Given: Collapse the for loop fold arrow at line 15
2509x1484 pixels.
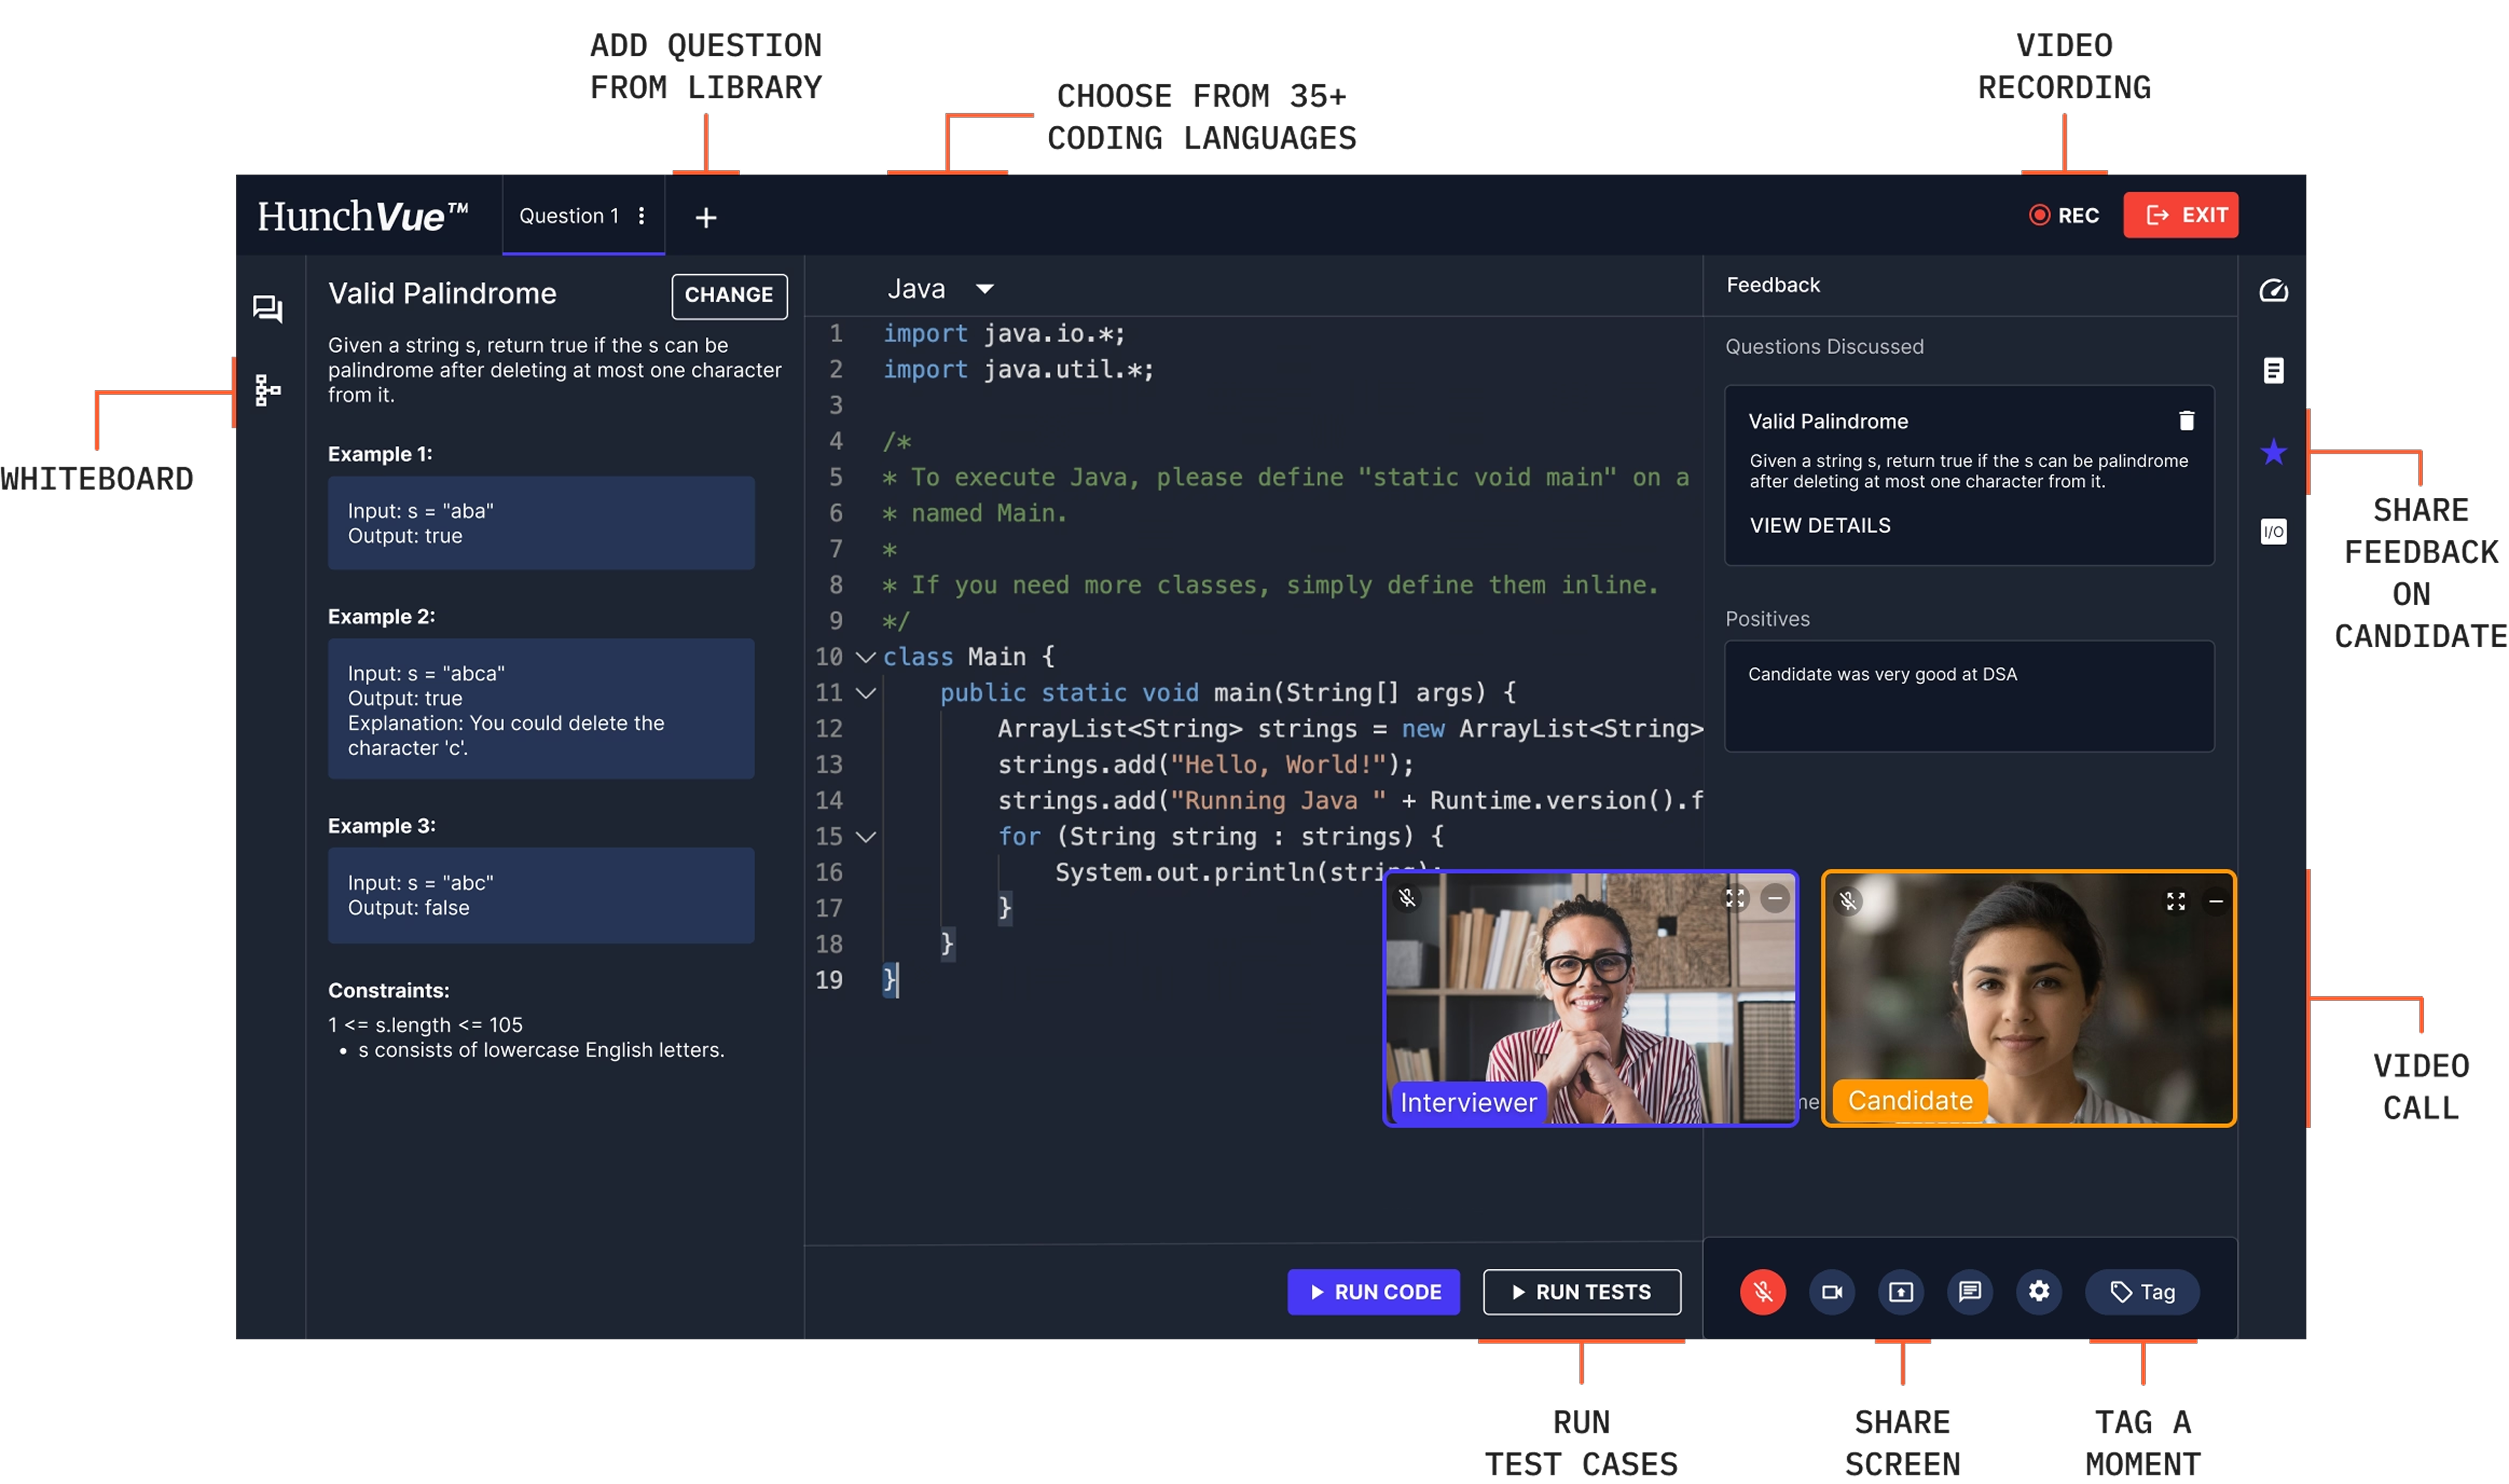Looking at the screenshot, I should click(x=866, y=837).
